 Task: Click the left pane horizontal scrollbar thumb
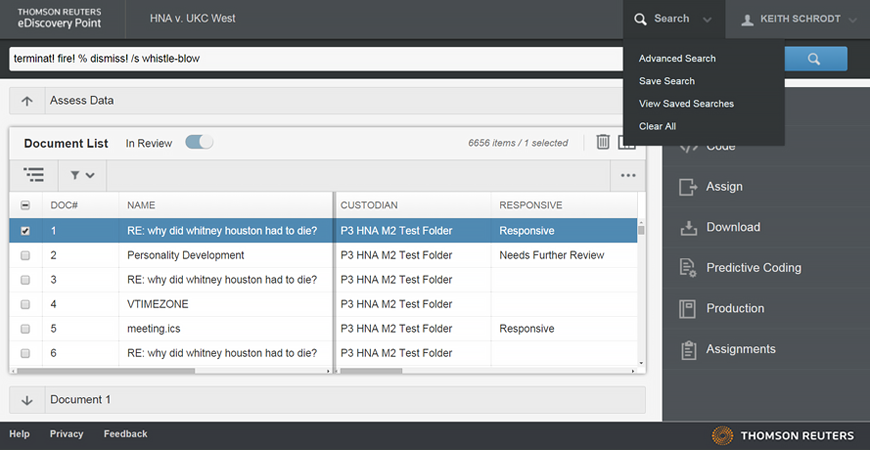click(105, 371)
